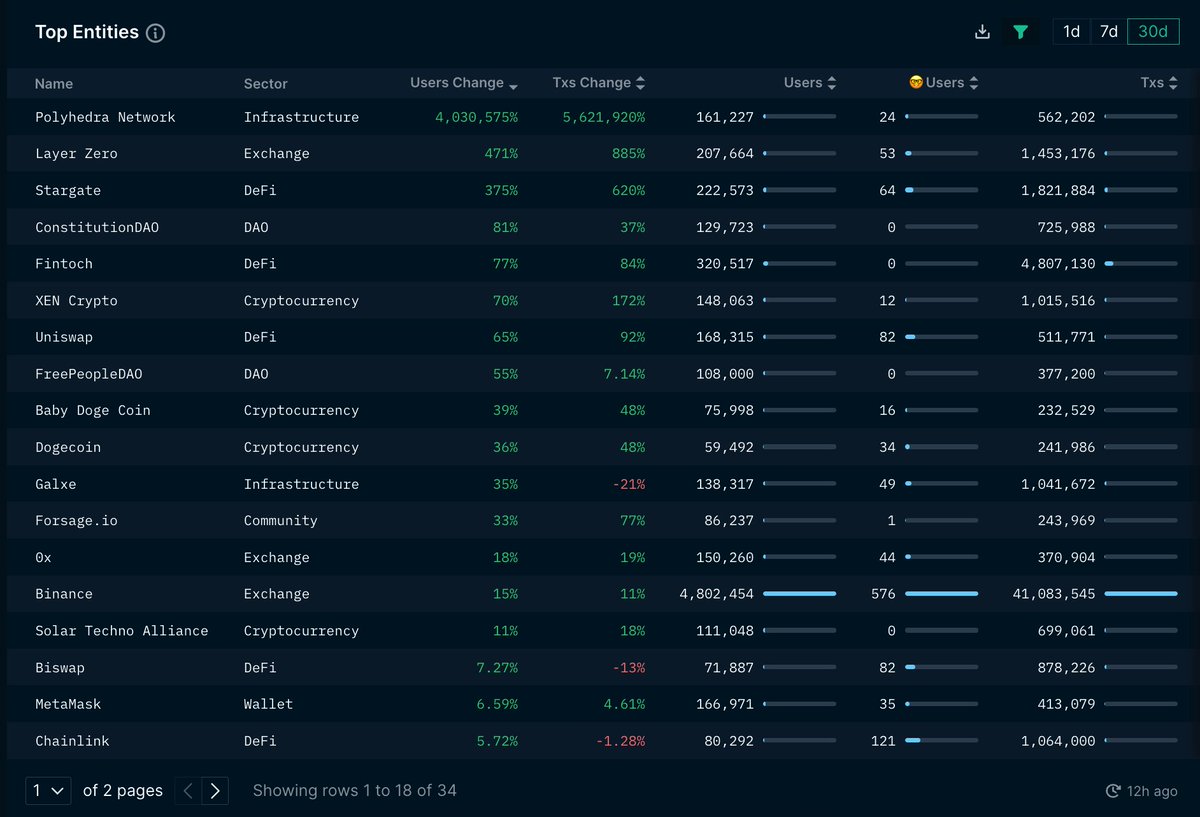
Task: Click the Wallet sector cell for MetaMask
Action: (268, 704)
